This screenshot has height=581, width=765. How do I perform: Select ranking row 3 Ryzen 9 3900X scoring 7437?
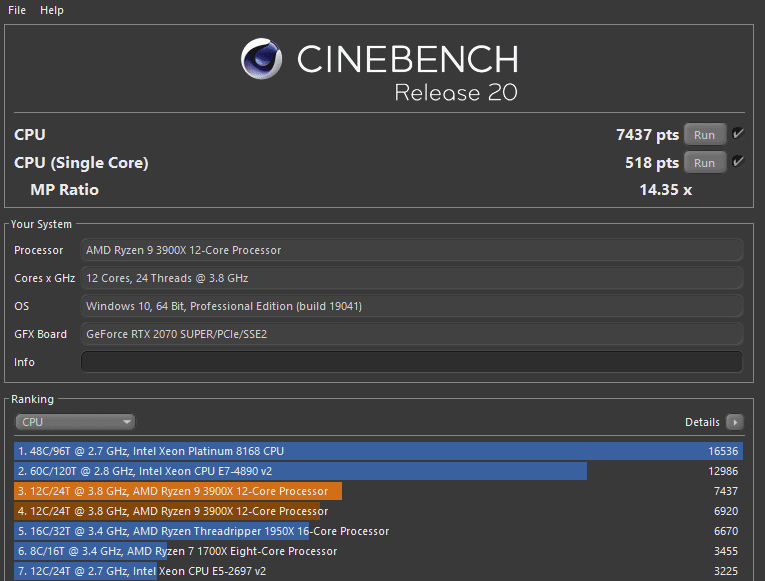point(379,491)
